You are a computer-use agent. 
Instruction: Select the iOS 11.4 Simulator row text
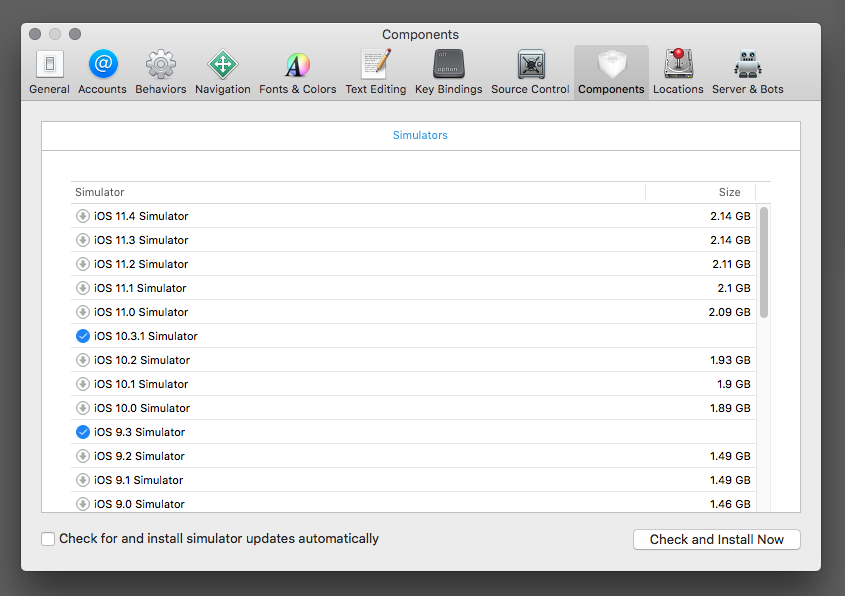click(x=141, y=216)
